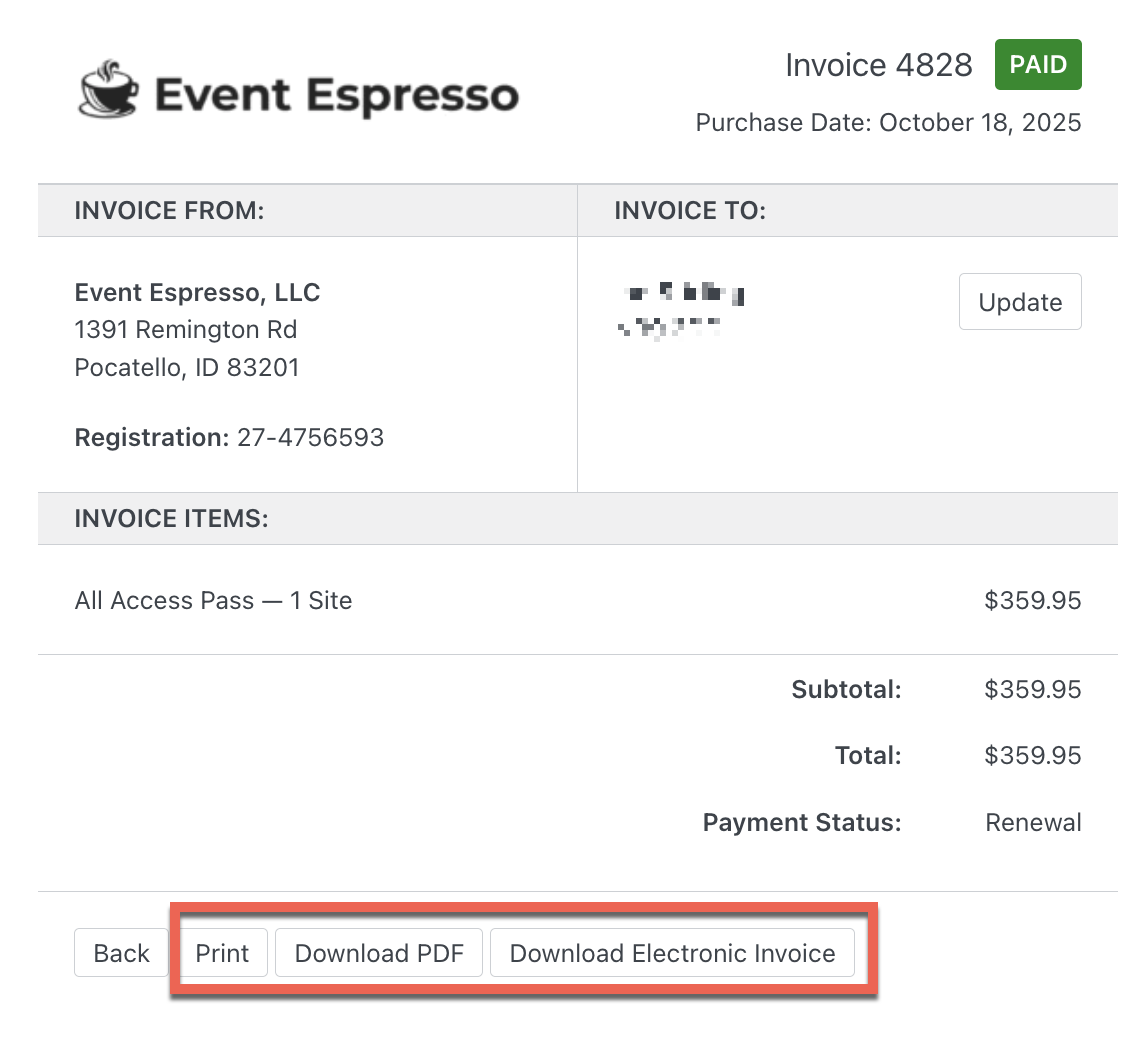
Task: Click the Subtotal amount $359.95
Action: [x=1032, y=690]
